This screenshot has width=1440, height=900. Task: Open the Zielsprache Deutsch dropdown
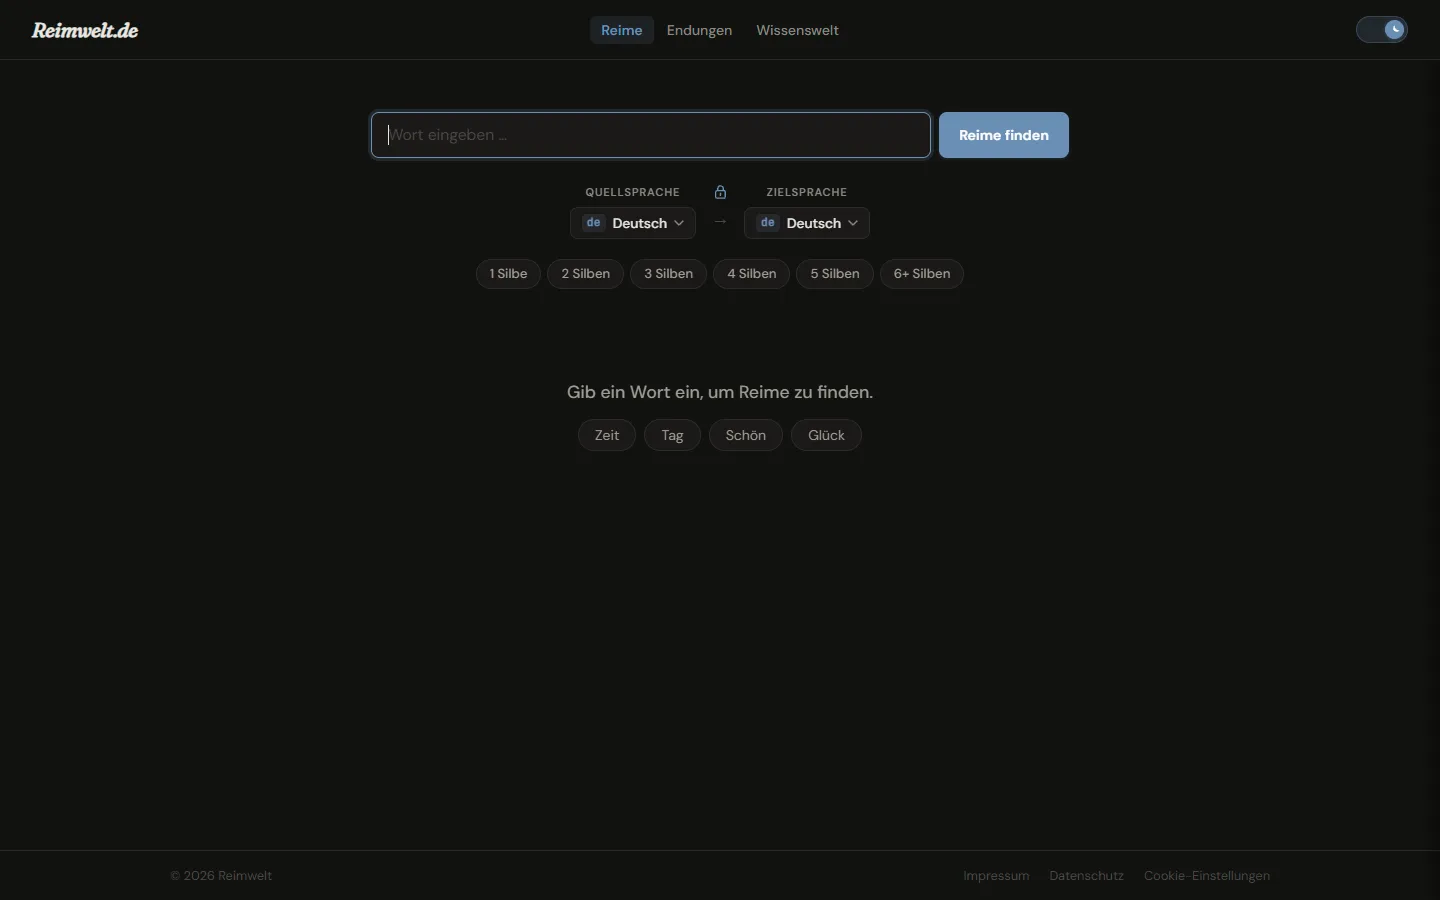tap(807, 223)
